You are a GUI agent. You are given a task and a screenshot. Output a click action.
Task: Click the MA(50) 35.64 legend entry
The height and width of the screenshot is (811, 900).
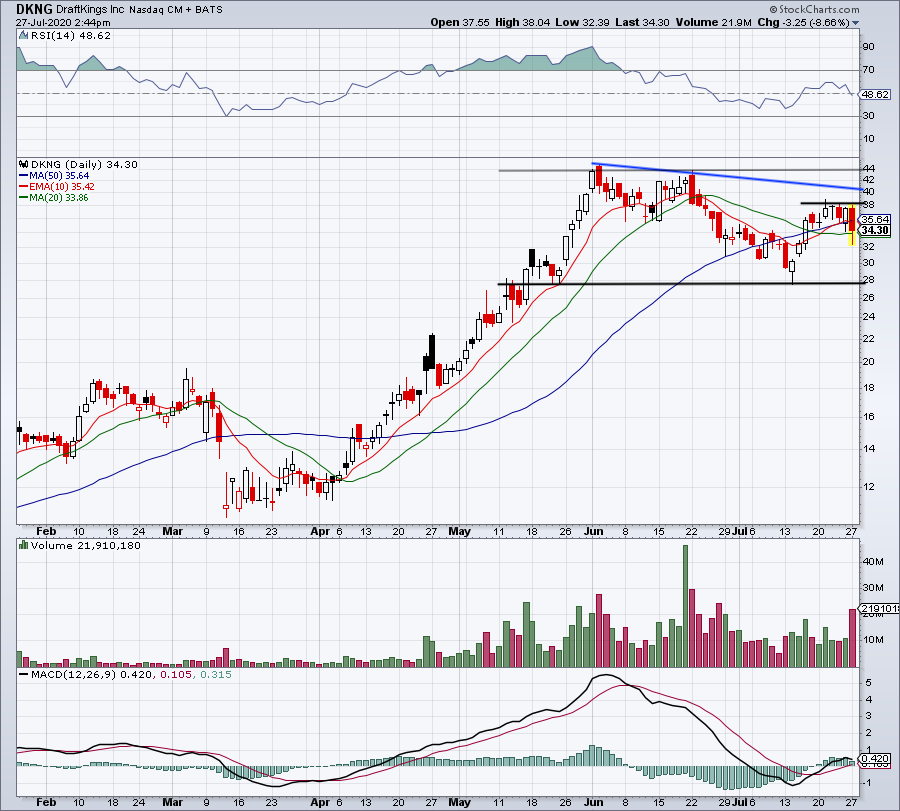point(59,176)
